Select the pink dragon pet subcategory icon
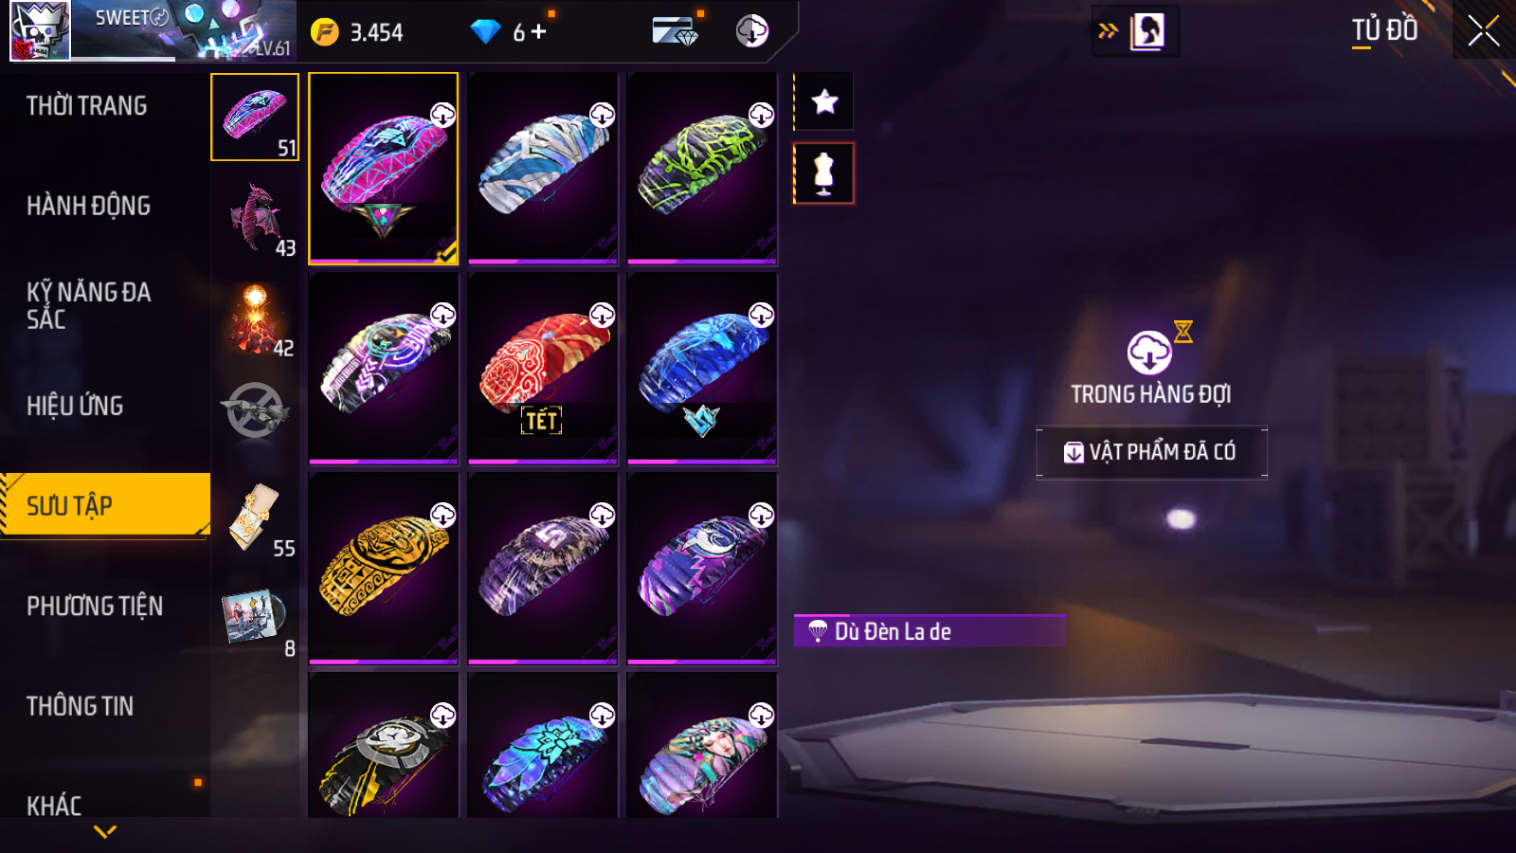Viewport: 1516px width, 853px height. (255, 217)
